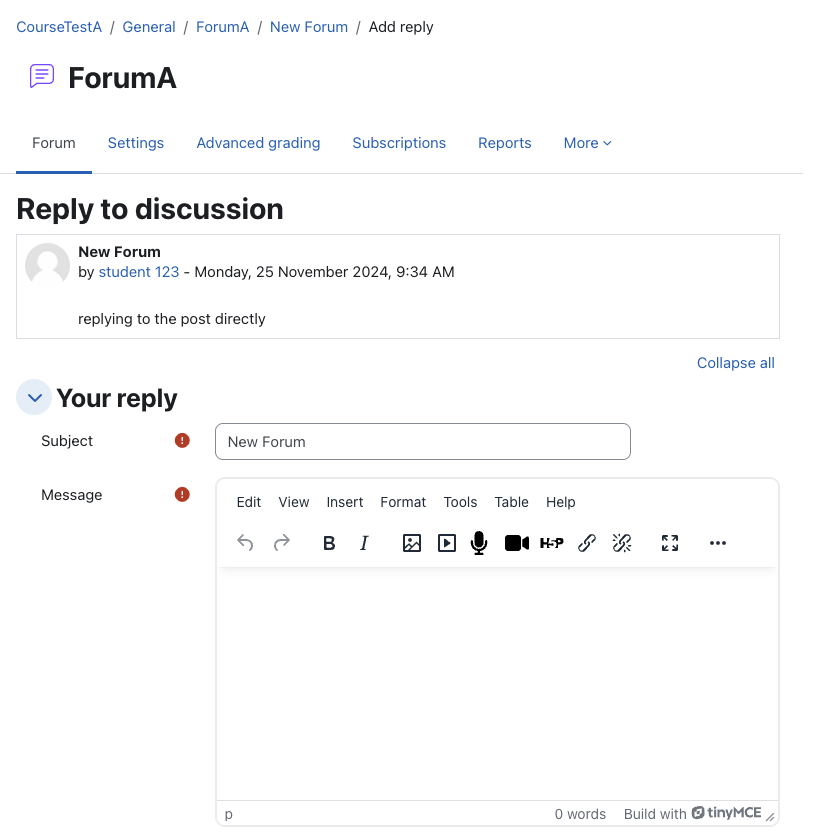Toggle fullscreen mode in the editor
Image resolution: width=818 pixels, height=838 pixels.
click(x=670, y=543)
